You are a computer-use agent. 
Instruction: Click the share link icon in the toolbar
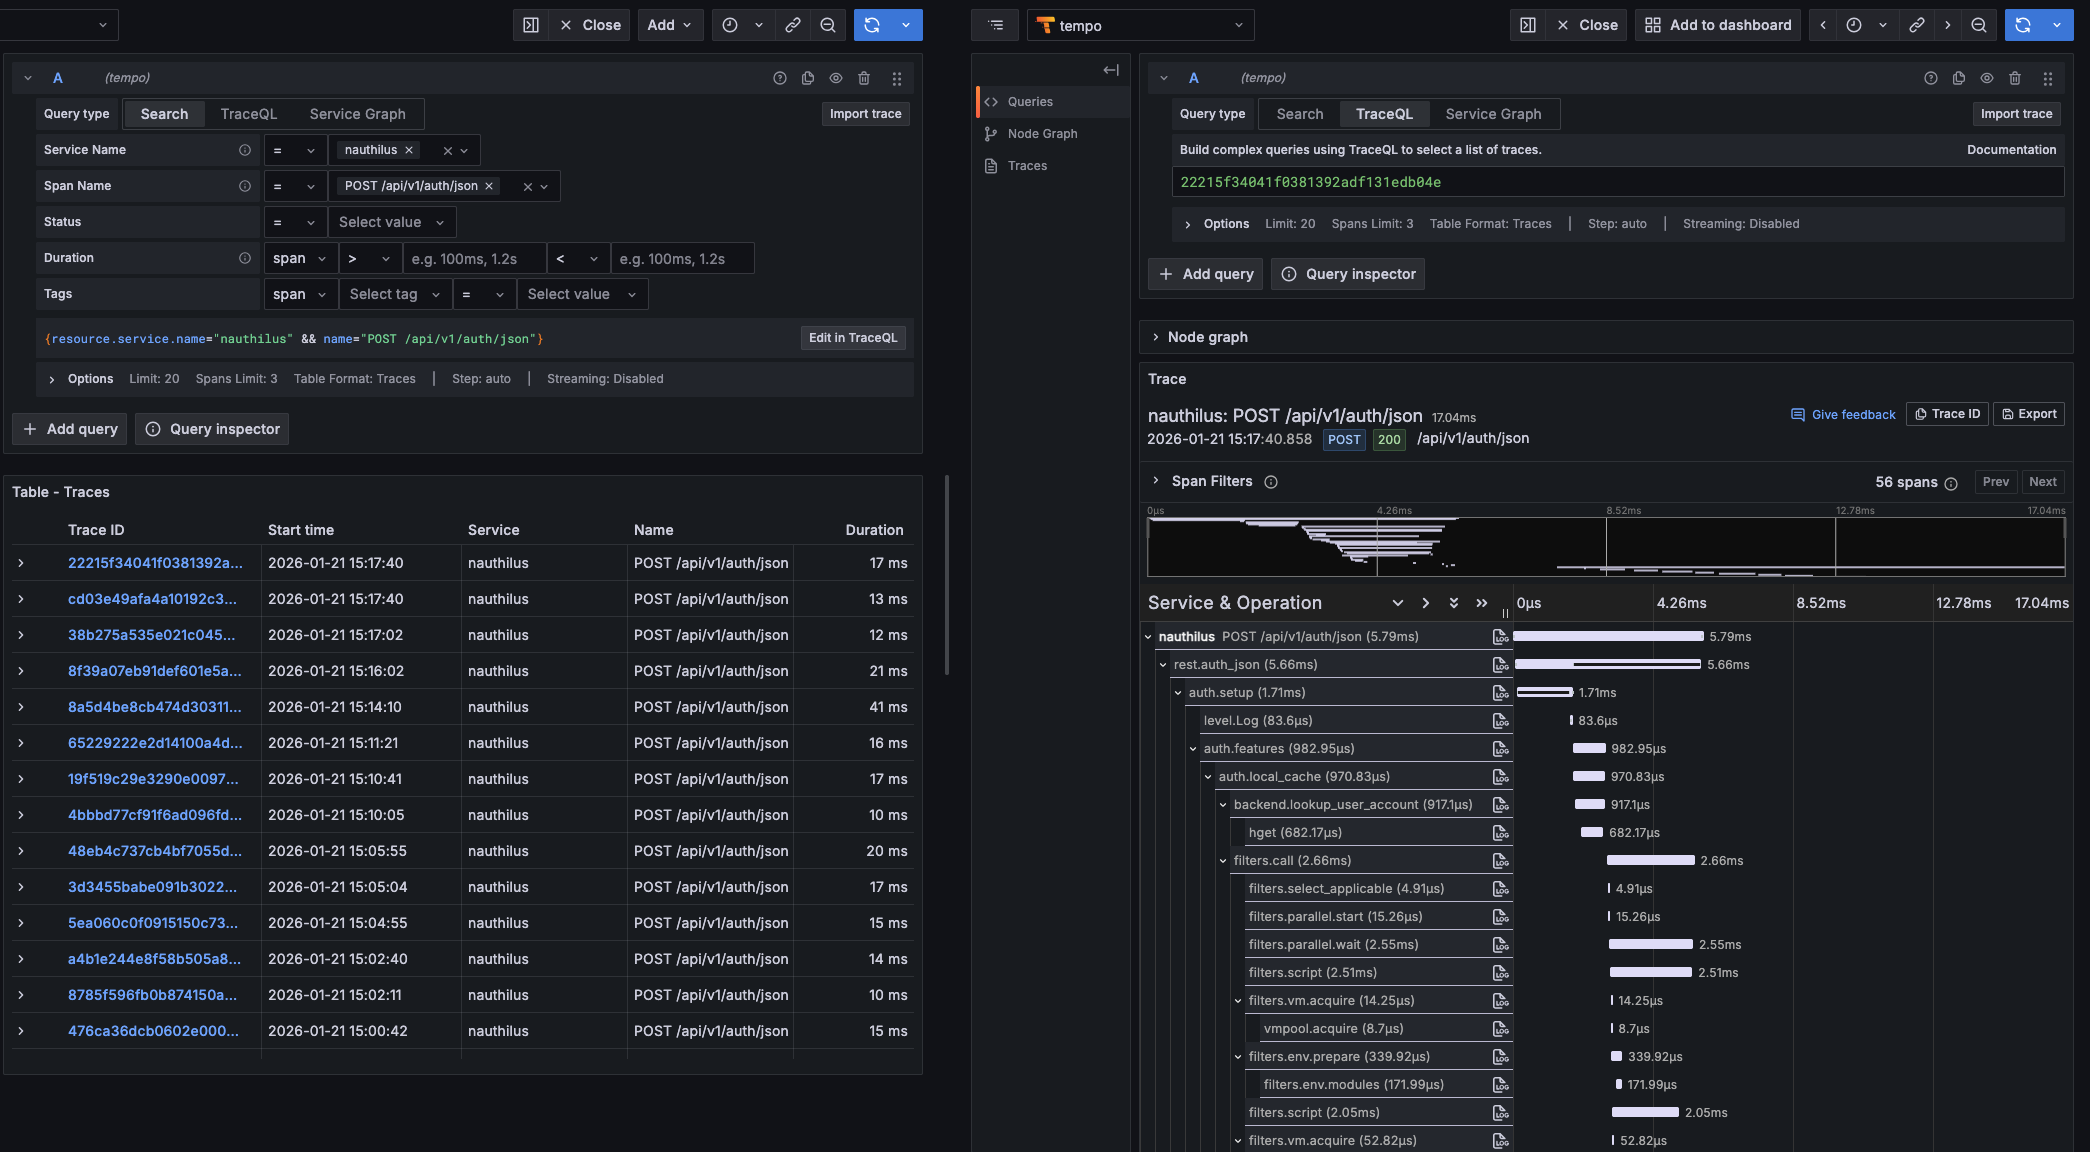pos(793,25)
